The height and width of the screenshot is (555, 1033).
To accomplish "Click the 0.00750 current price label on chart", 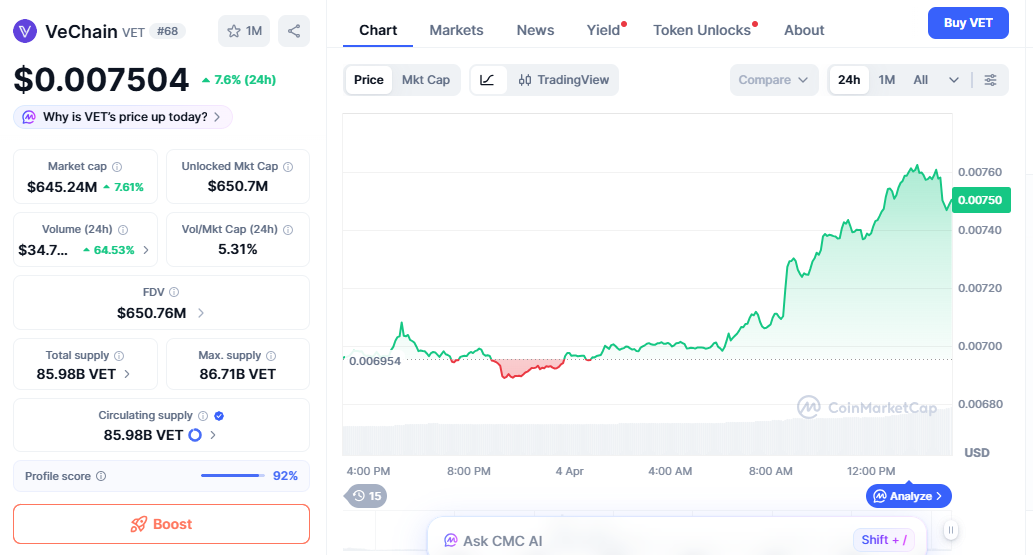I will (980, 200).
